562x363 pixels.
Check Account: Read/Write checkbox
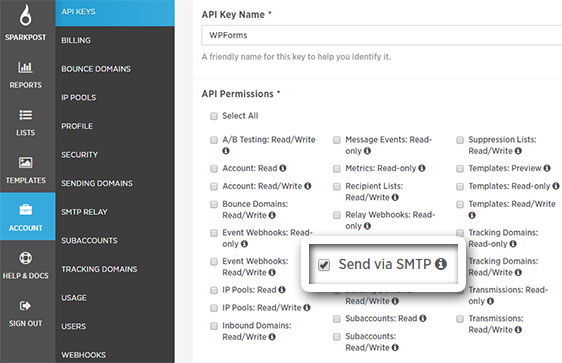click(x=214, y=186)
